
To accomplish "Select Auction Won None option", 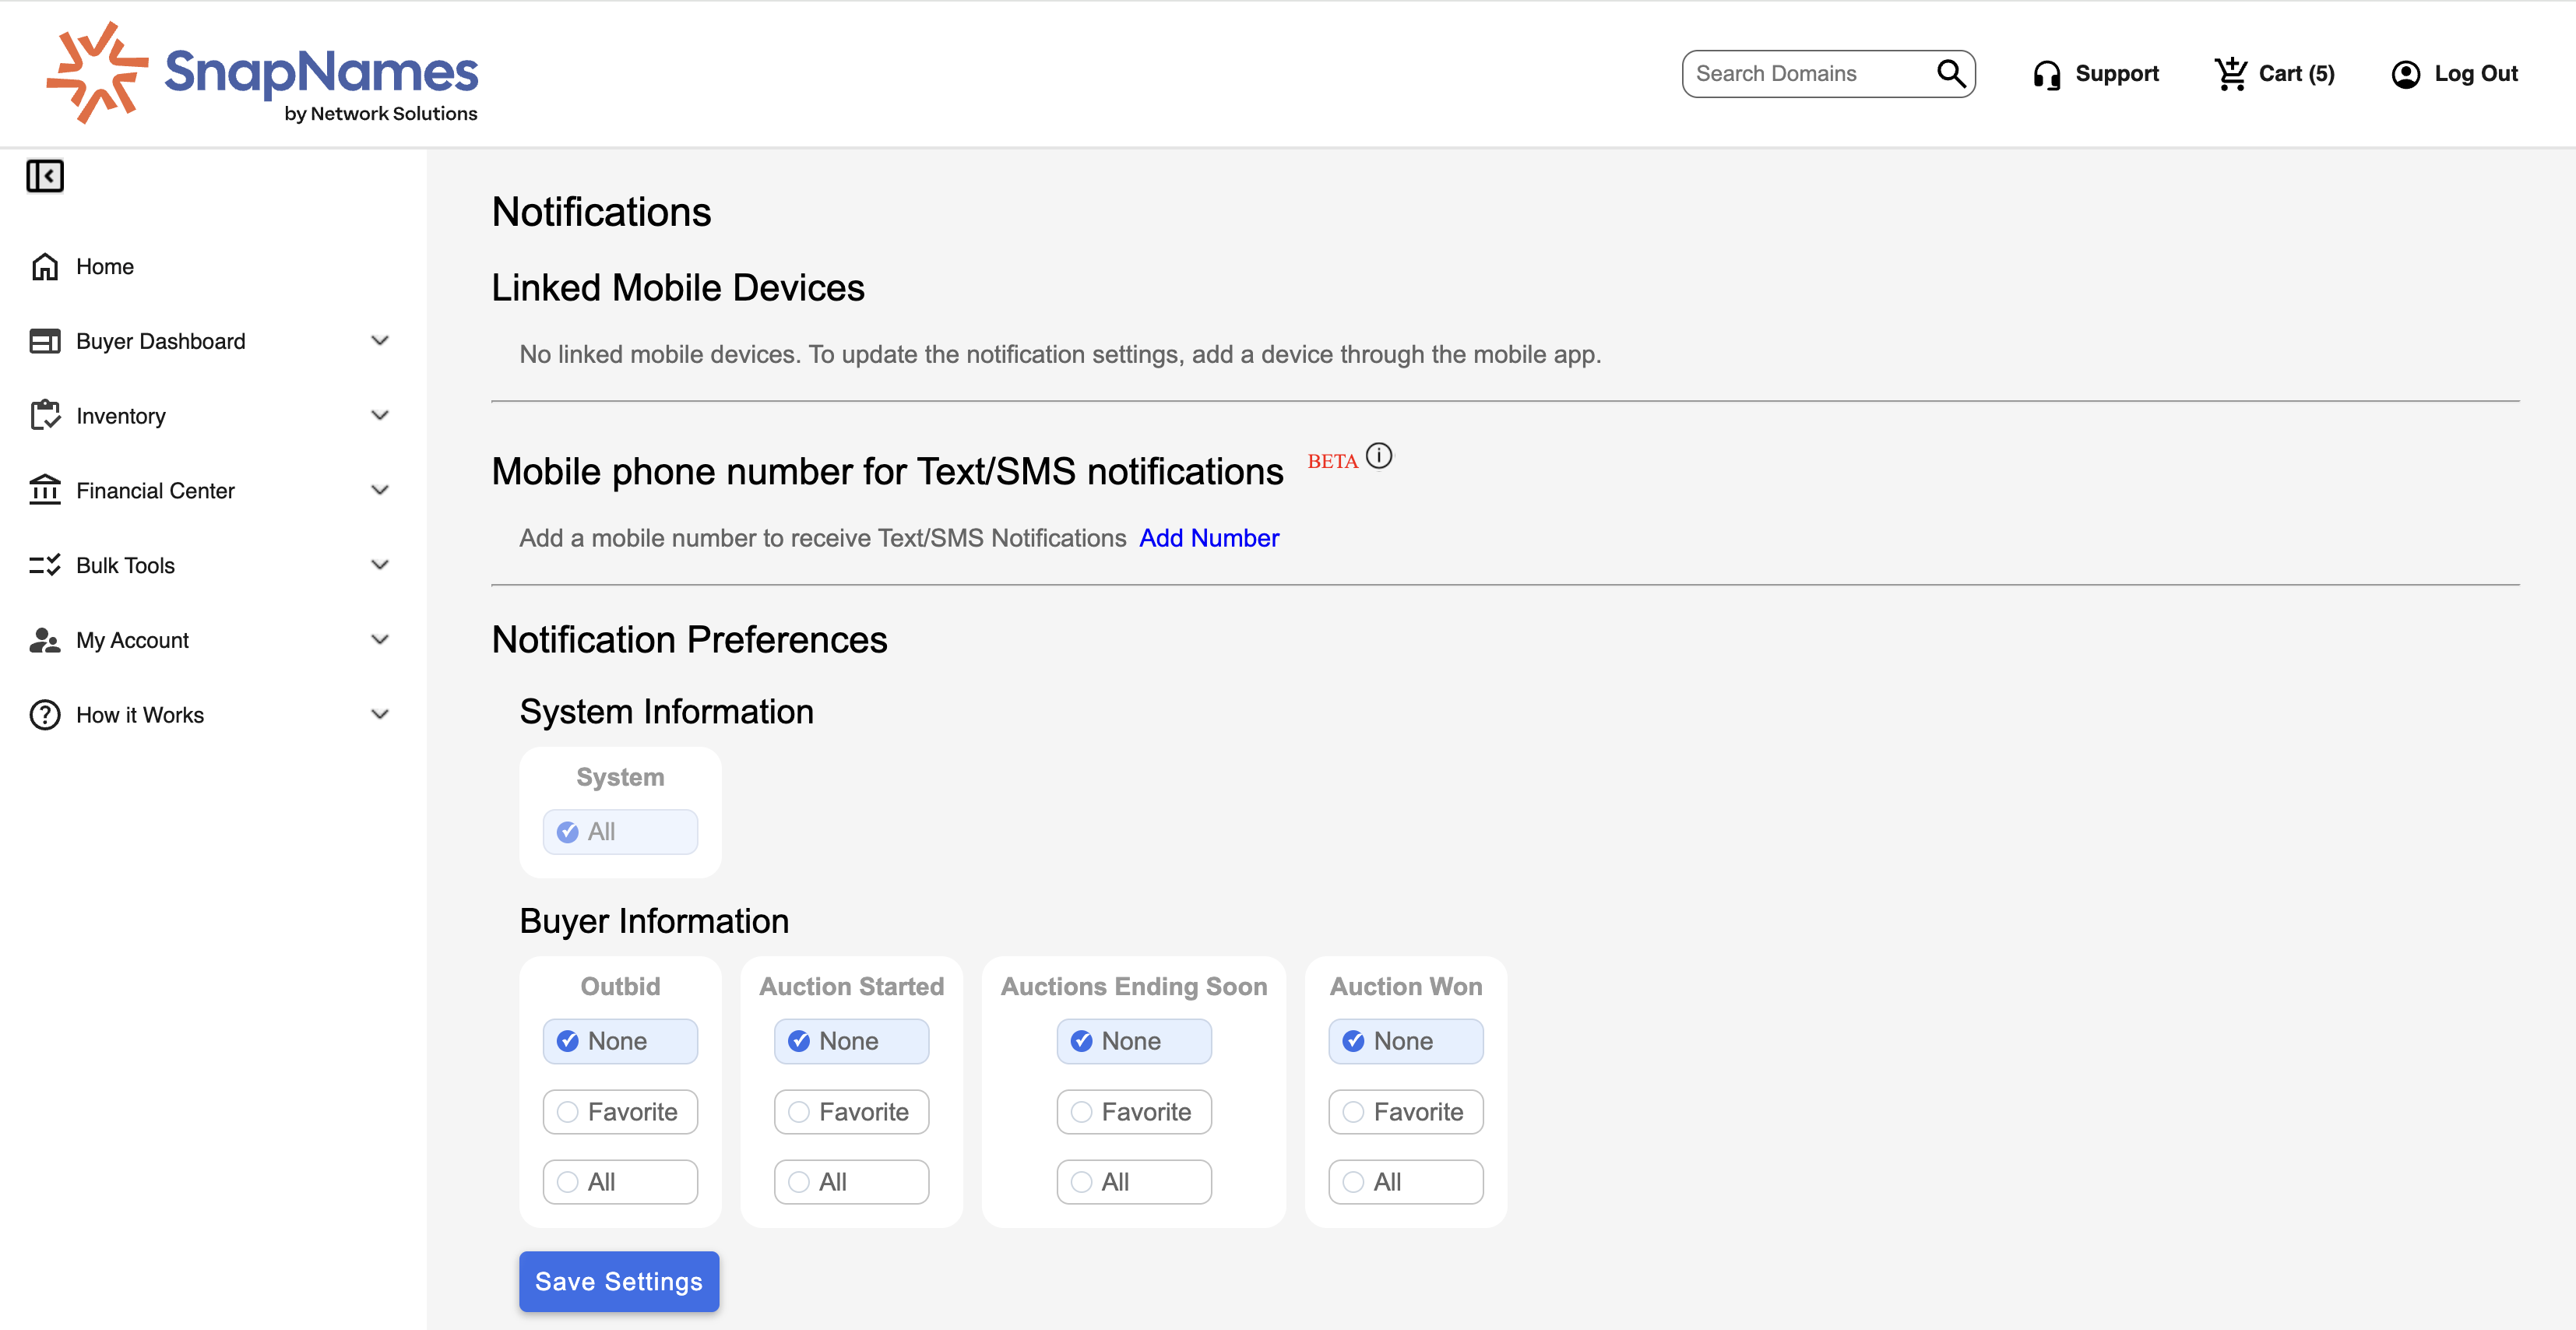I will [x=1406, y=1041].
